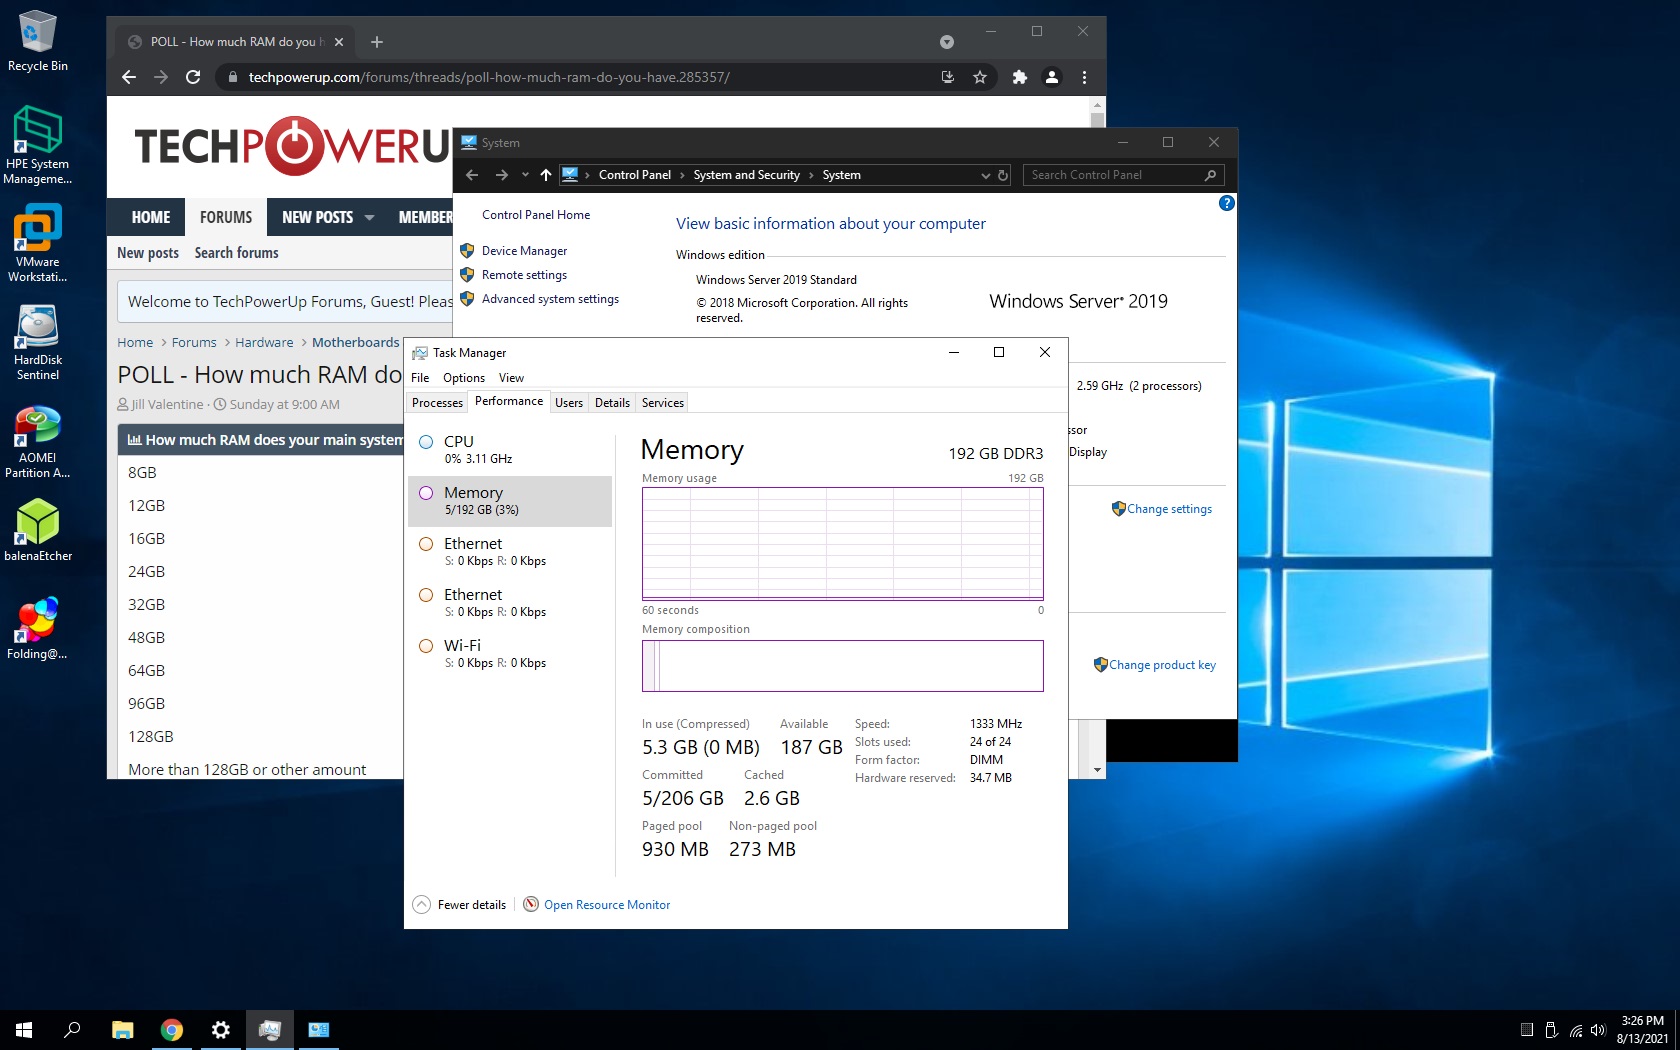Image resolution: width=1680 pixels, height=1050 pixels.
Task: Click install app icon in address bar
Action: (948, 77)
